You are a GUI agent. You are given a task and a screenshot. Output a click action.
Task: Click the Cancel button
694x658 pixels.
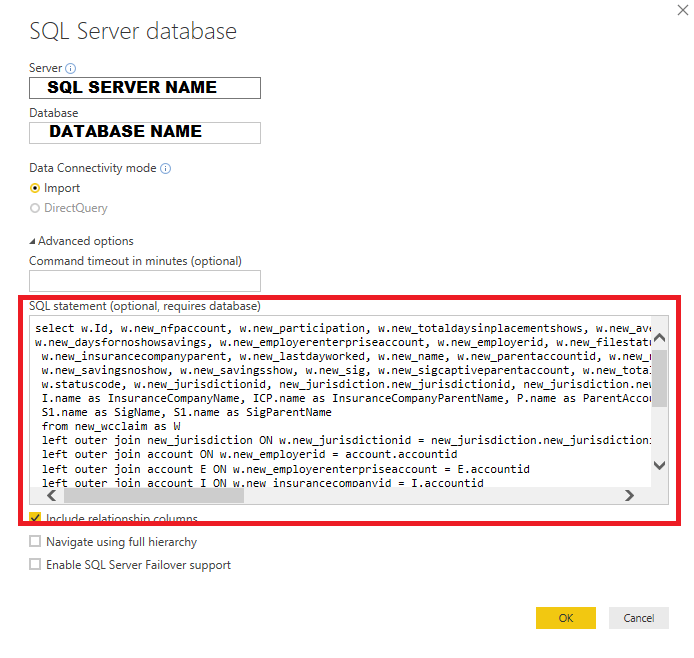(x=639, y=618)
